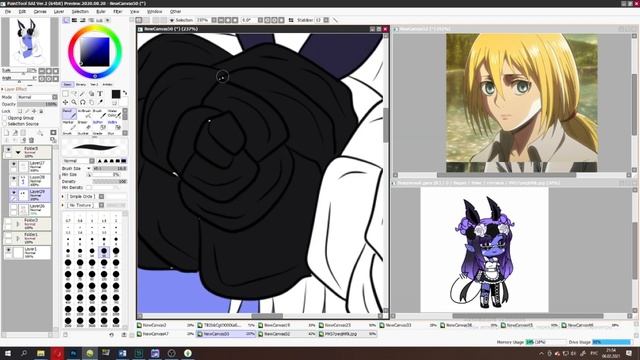Hide Layer27
This screenshot has height=360, width=640.
[x=14, y=164]
